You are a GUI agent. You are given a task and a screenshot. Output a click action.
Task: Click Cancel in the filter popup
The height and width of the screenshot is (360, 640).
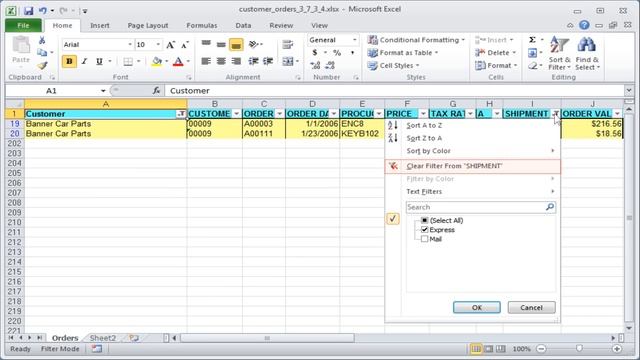pyautogui.click(x=531, y=307)
